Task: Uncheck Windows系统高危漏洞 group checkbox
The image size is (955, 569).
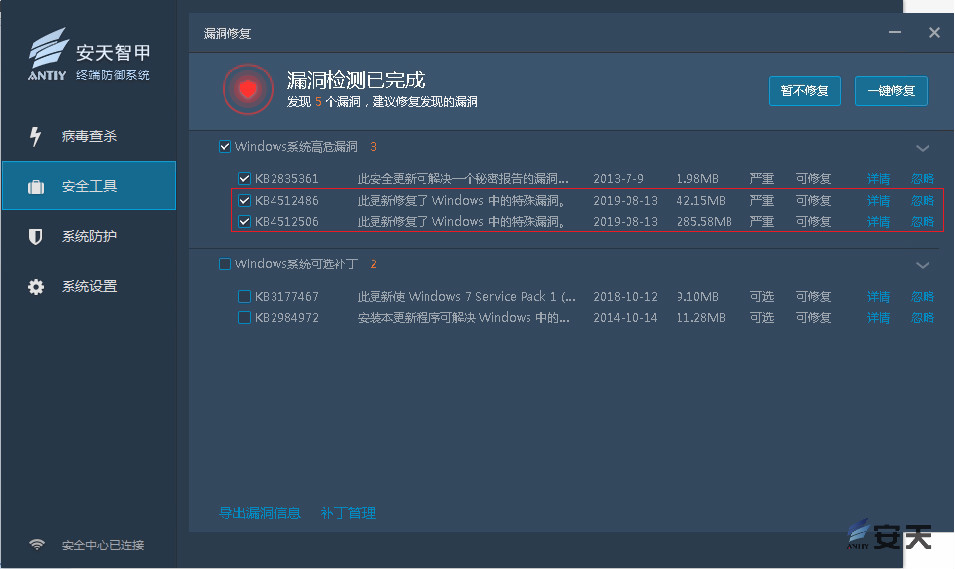Action: 225,146
